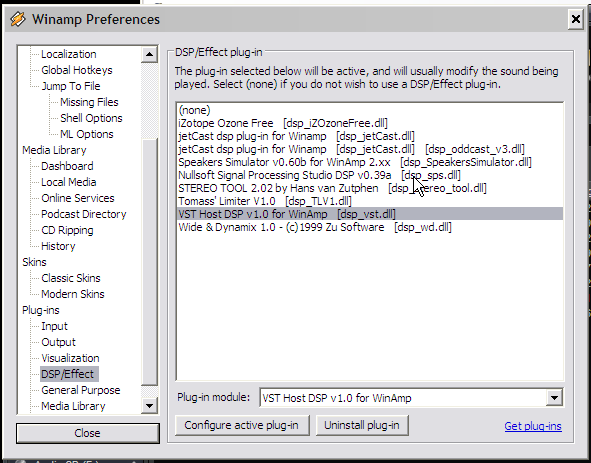Click the Winamp lightning bolt title icon
Viewport: 591px width, 463px height.
click(18, 19)
